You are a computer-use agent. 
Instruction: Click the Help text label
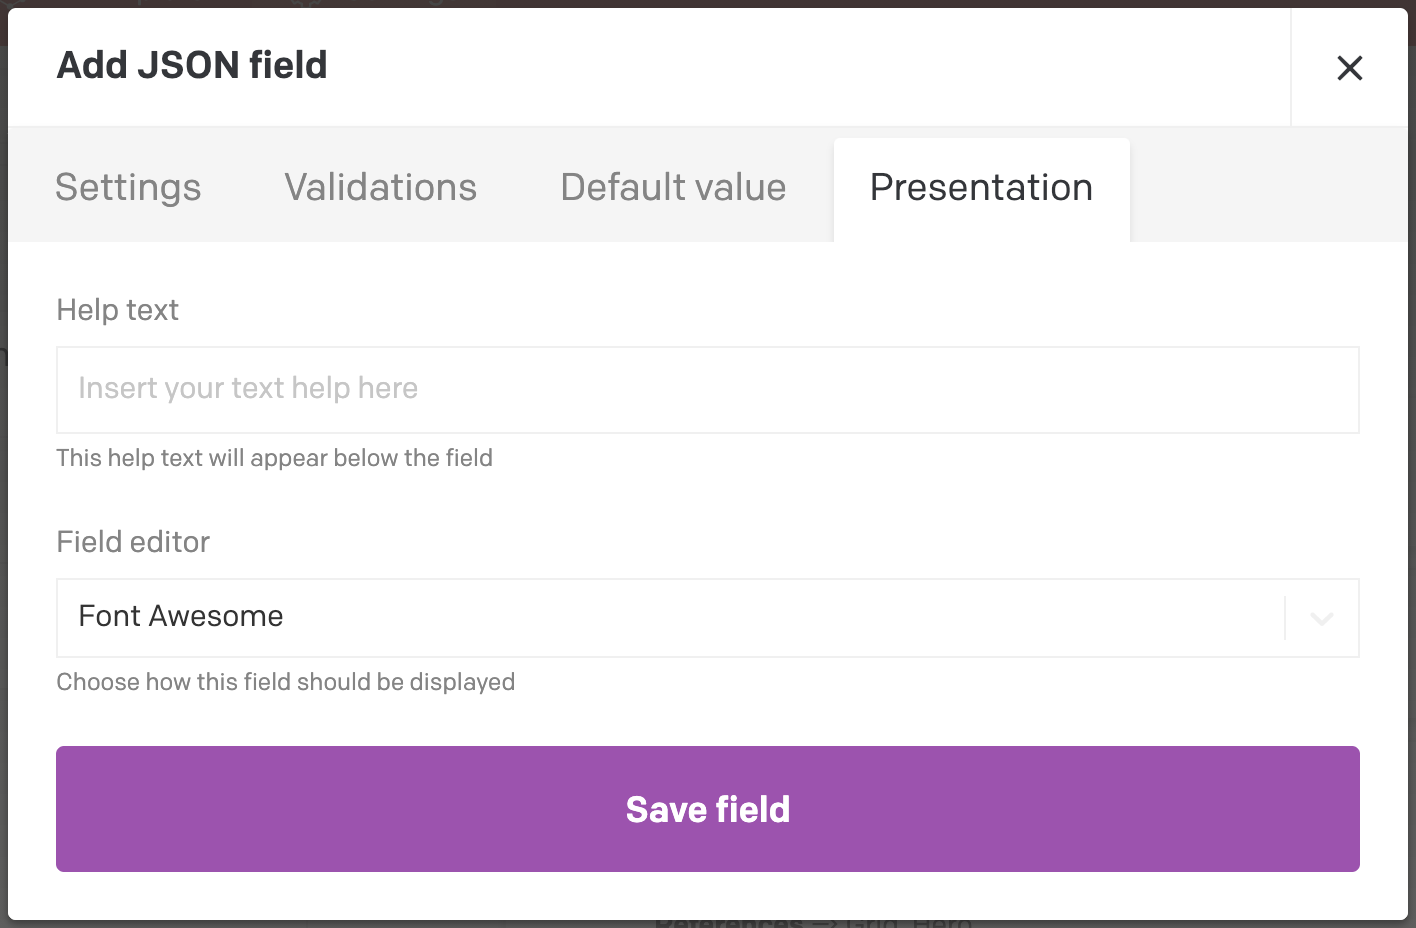point(117,310)
